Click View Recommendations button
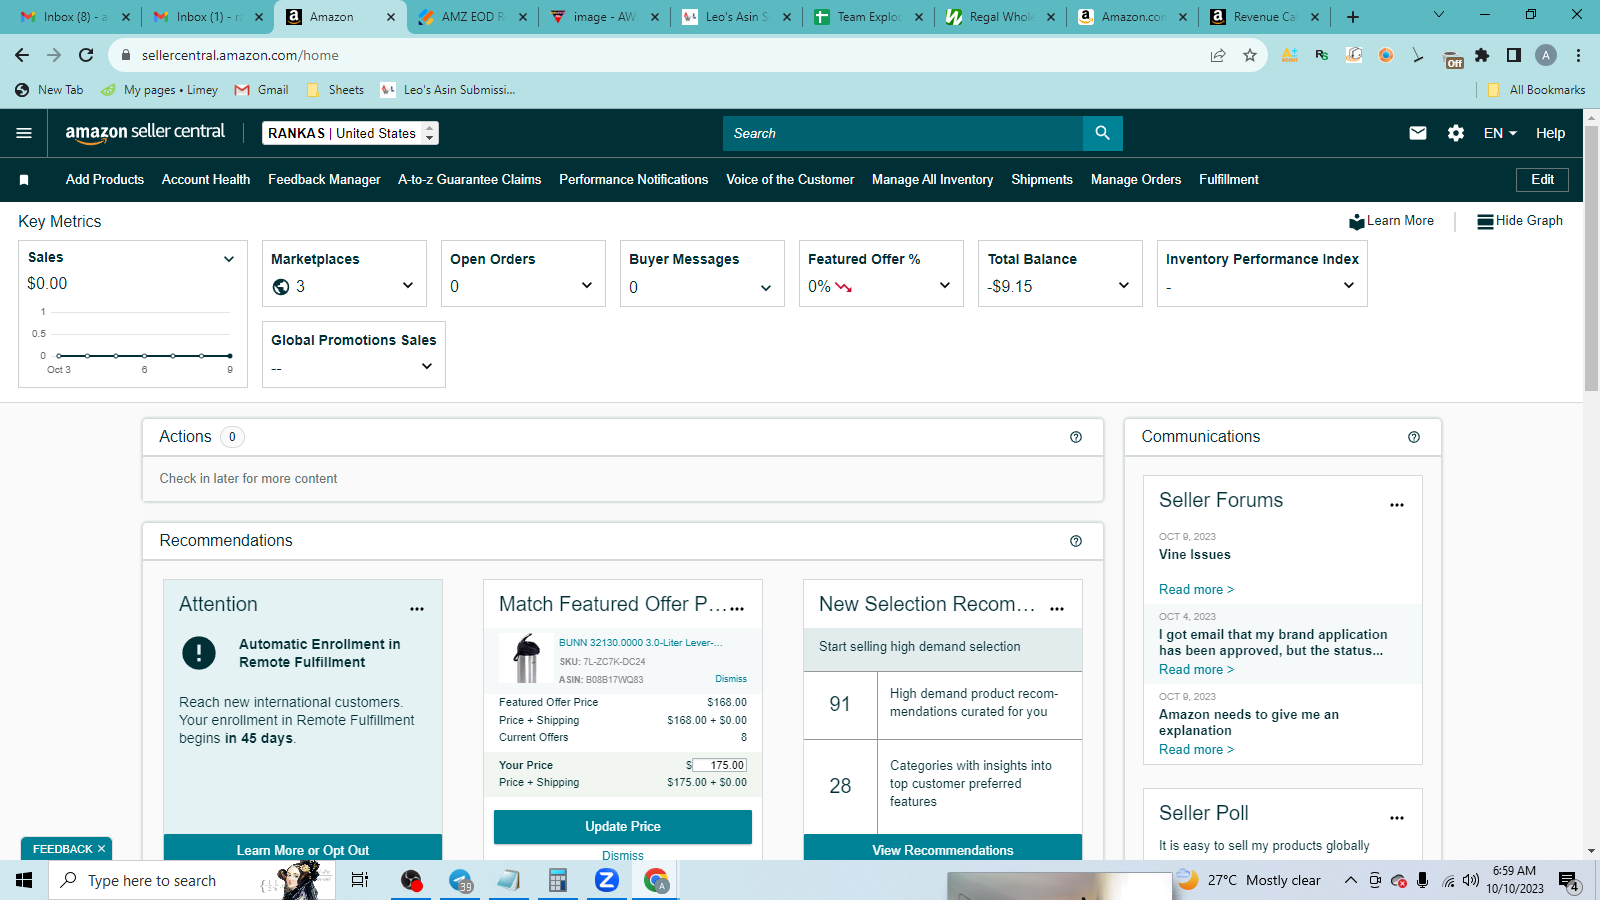The height and width of the screenshot is (900, 1600). [943, 849]
